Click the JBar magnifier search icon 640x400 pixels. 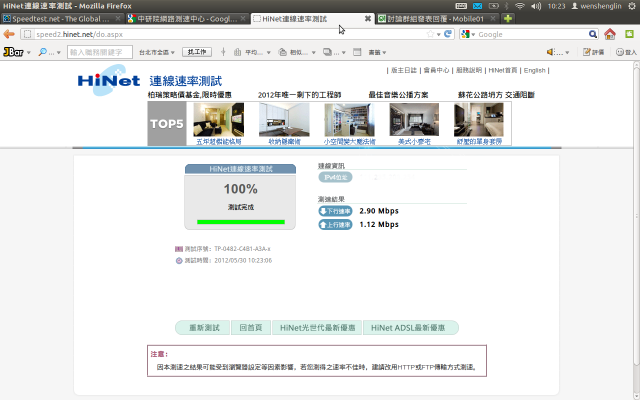(x=42, y=52)
